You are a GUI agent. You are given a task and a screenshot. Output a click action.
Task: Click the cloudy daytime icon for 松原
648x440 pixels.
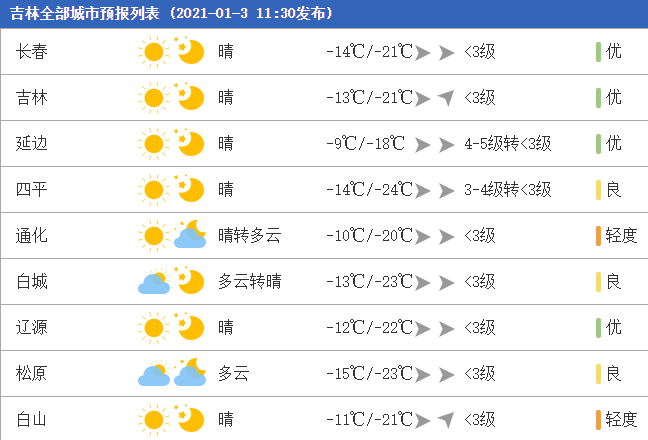(x=154, y=374)
